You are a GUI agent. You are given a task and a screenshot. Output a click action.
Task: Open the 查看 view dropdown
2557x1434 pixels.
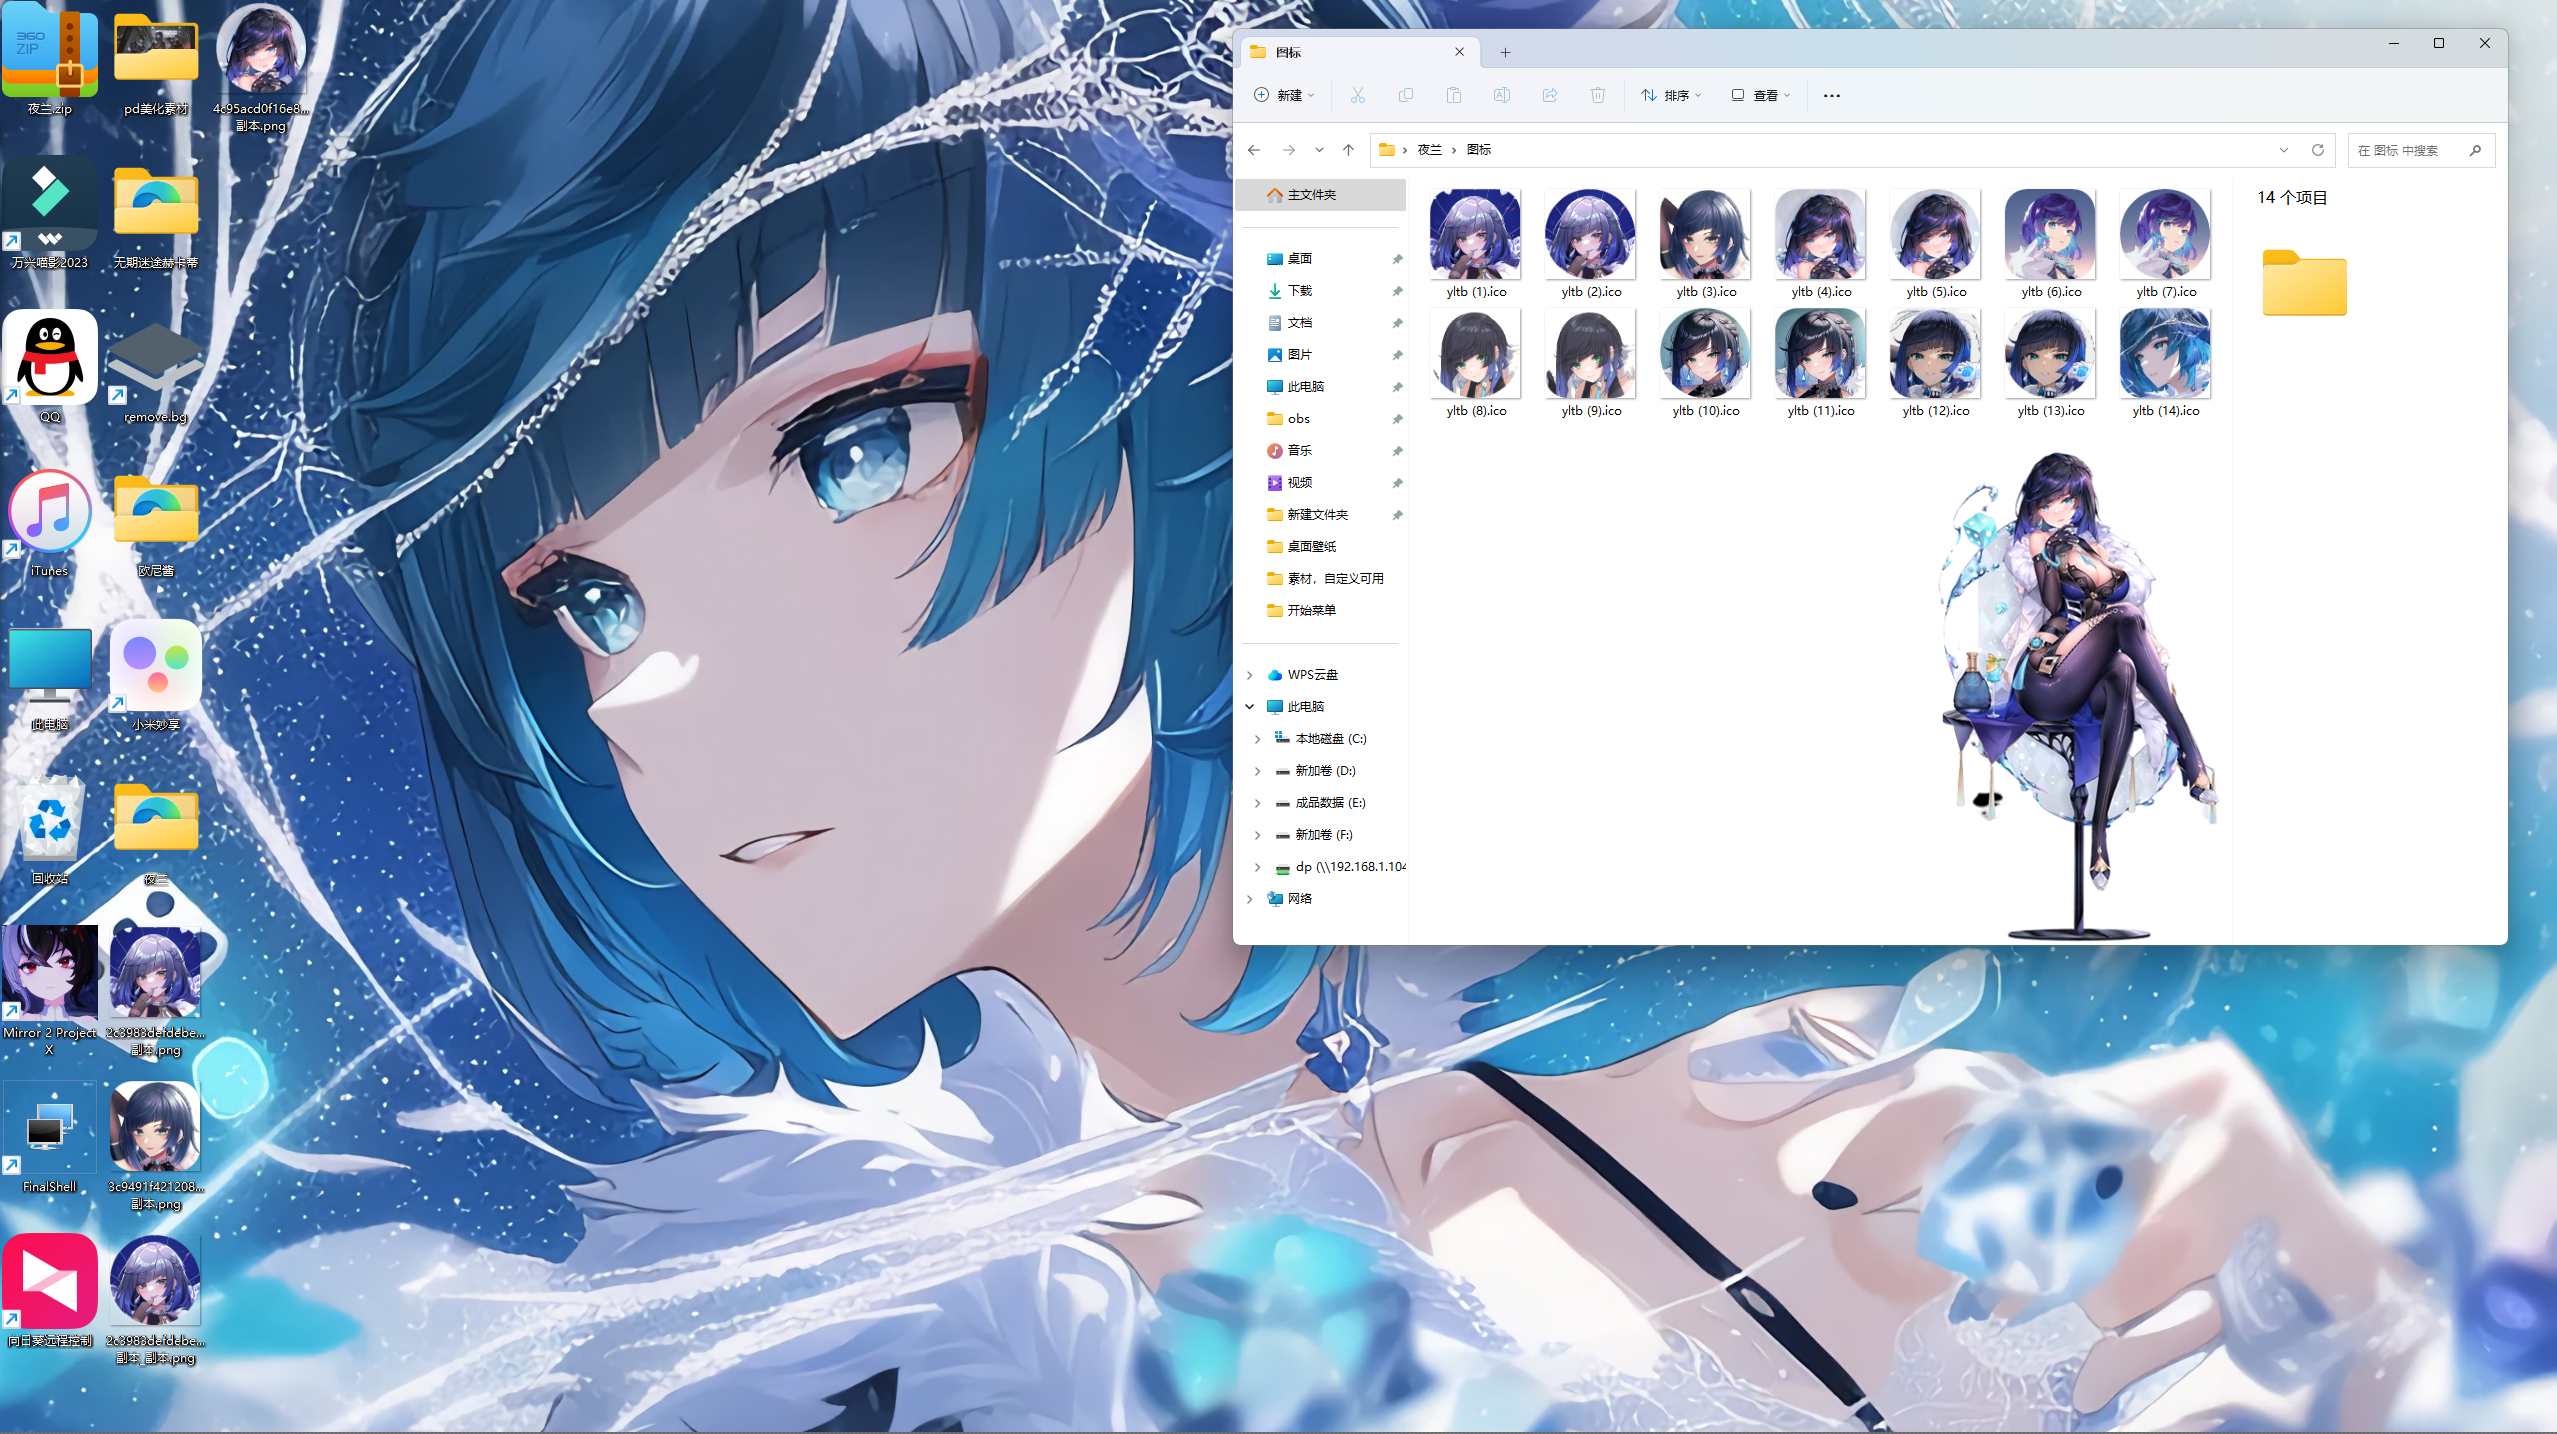pyautogui.click(x=1760, y=95)
